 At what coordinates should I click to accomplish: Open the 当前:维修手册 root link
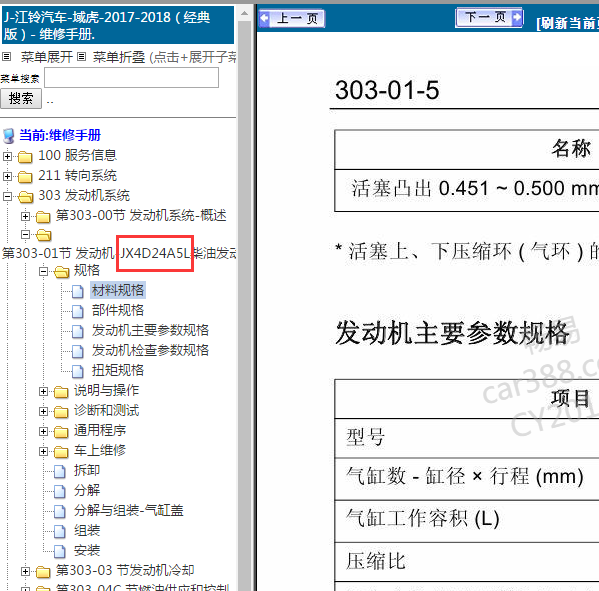click(x=60, y=135)
